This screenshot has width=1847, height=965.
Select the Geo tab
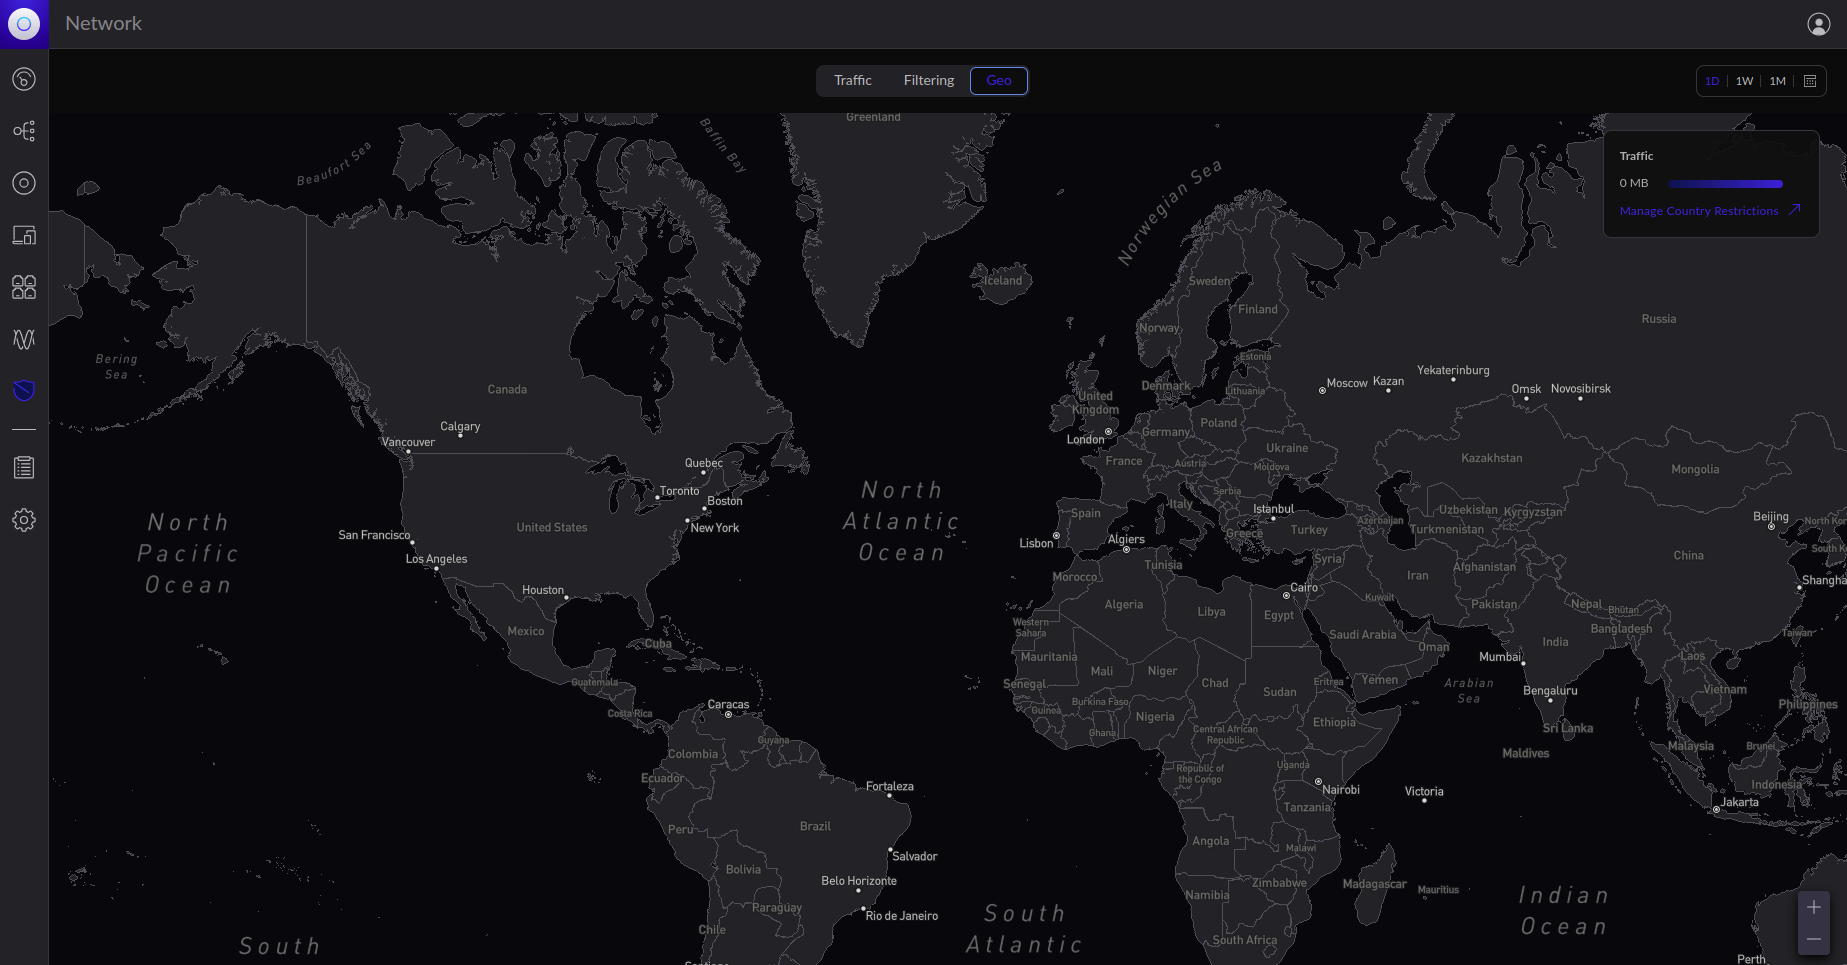coord(998,81)
